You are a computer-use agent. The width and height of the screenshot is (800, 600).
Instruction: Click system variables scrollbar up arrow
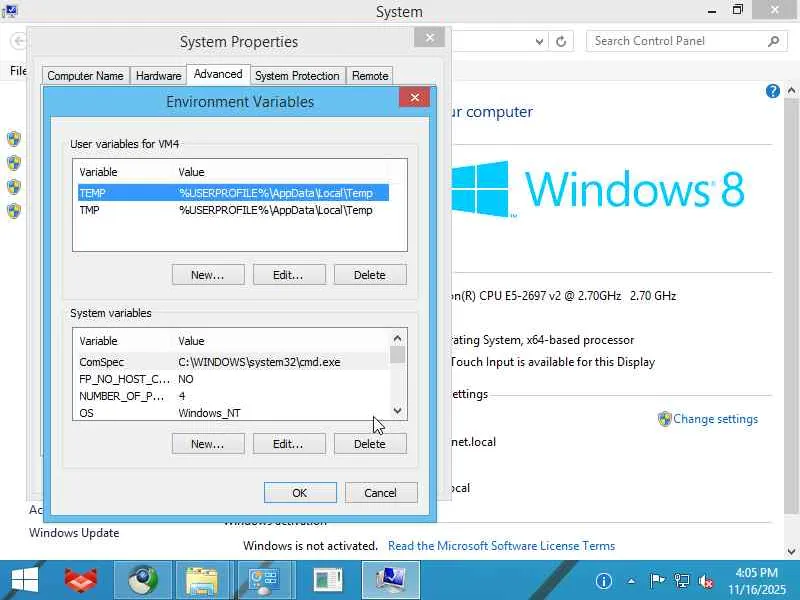click(x=397, y=338)
